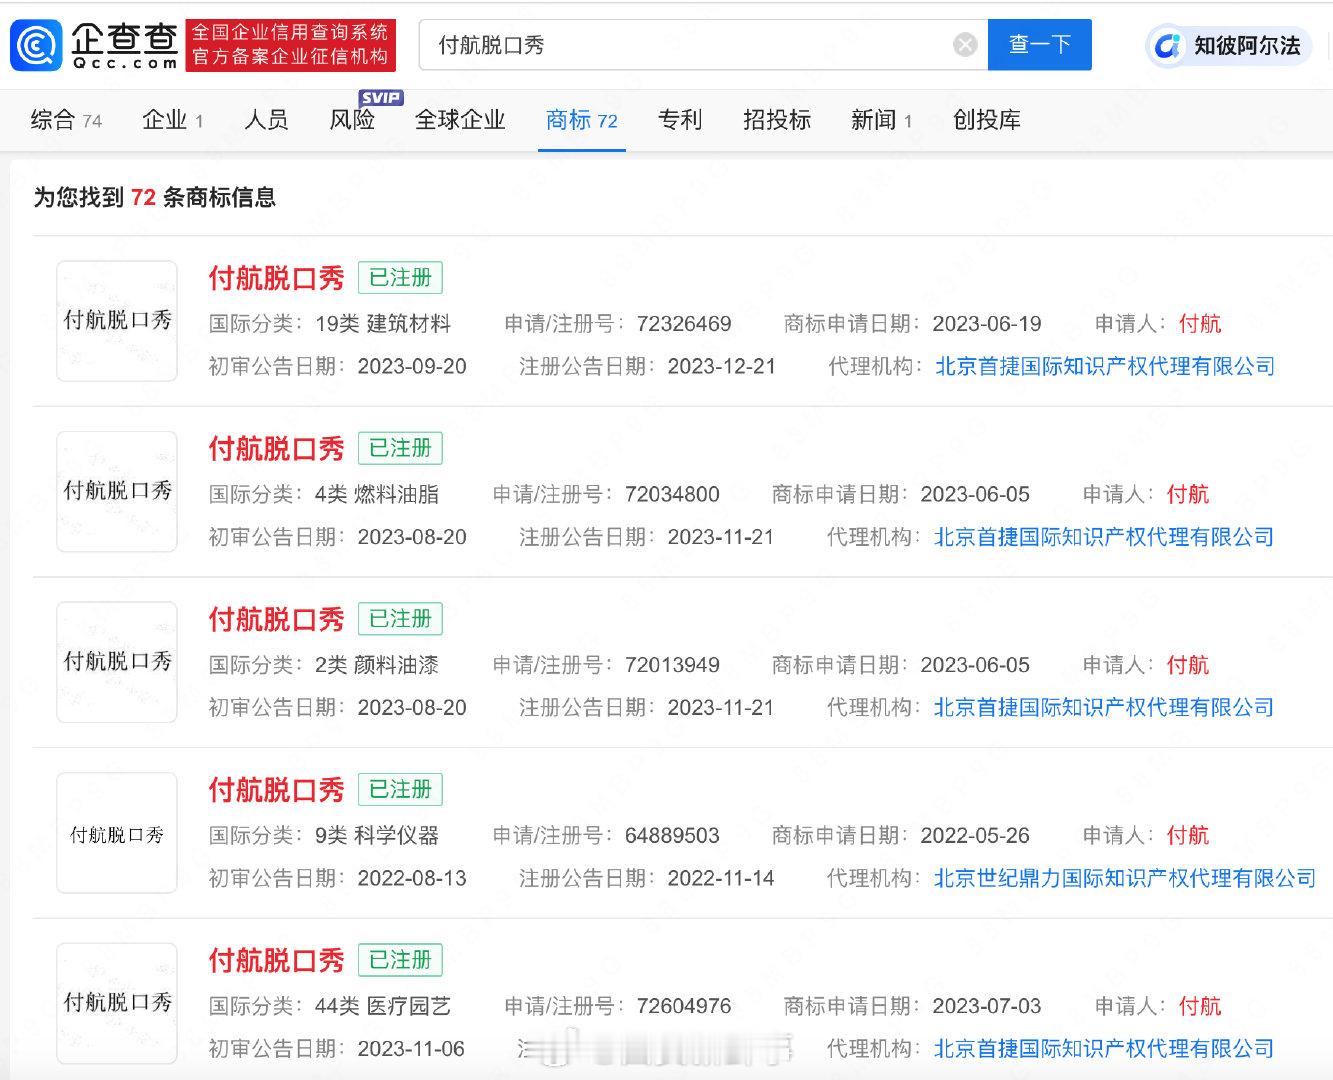Click the 为您找到 72 条商标信息 heading
The width and height of the screenshot is (1333, 1080).
tap(155, 197)
